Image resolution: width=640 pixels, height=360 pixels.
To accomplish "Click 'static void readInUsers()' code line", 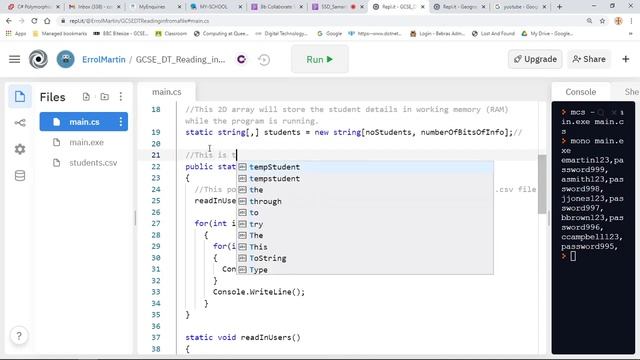I will pos(243,338).
